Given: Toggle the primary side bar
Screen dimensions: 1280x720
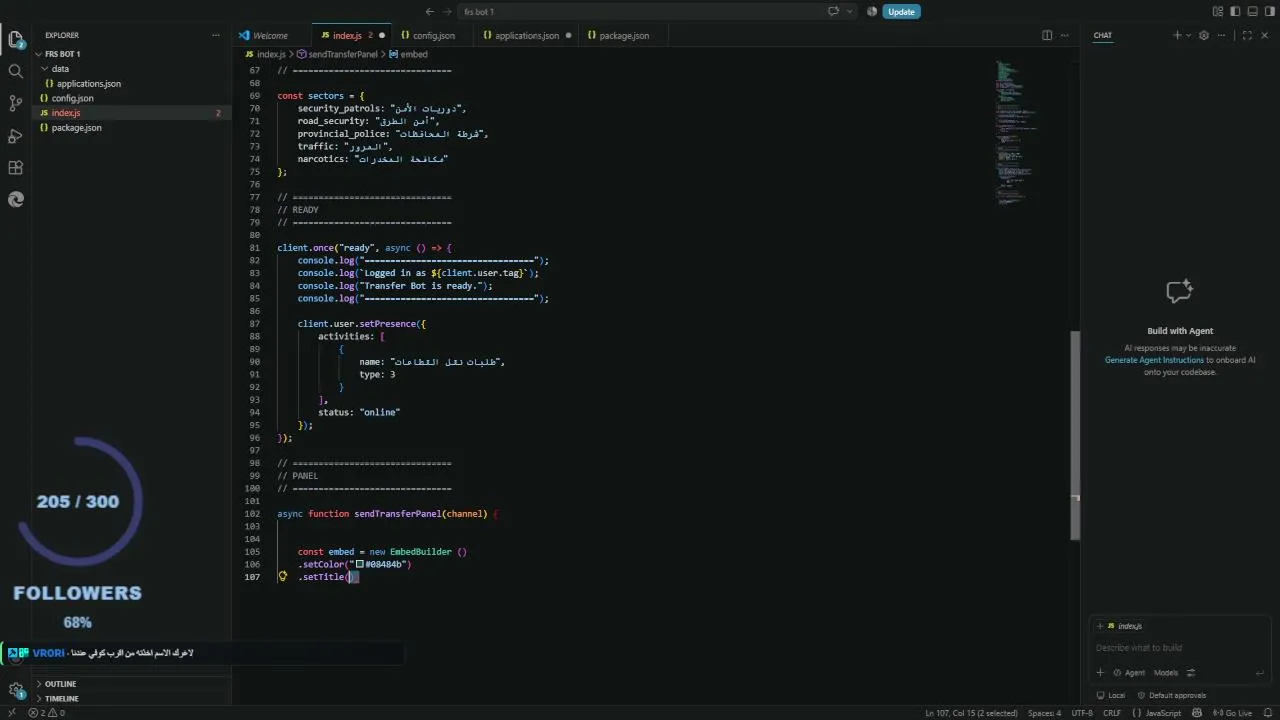Looking at the screenshot, I should 1233,11.
